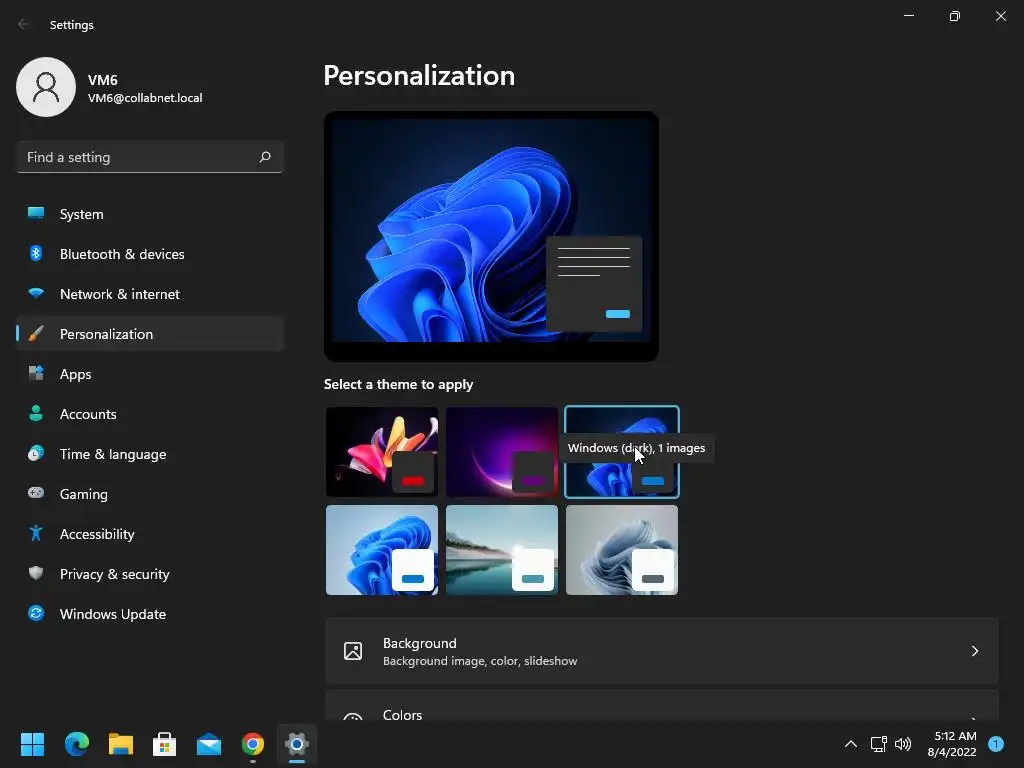Open Google Chrome from taskbar
The height and width of the screenshot is (768, 1024).
coord(253,744)
